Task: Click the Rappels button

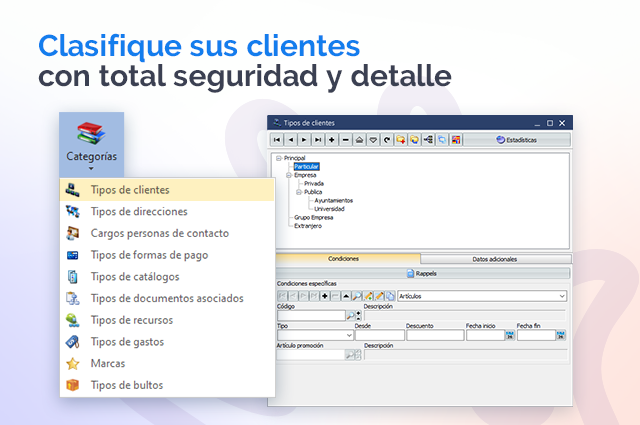Action: click(x=422, y=272)
